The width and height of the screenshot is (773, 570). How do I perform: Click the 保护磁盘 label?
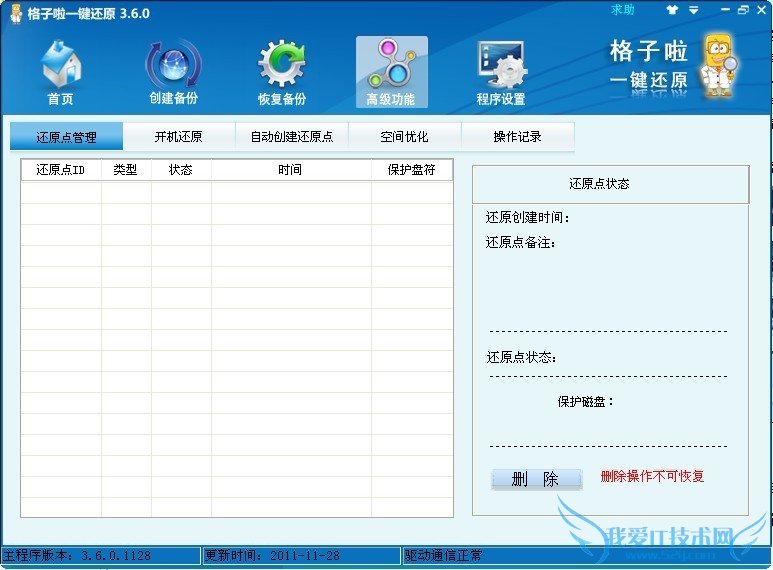pos(586,402)
